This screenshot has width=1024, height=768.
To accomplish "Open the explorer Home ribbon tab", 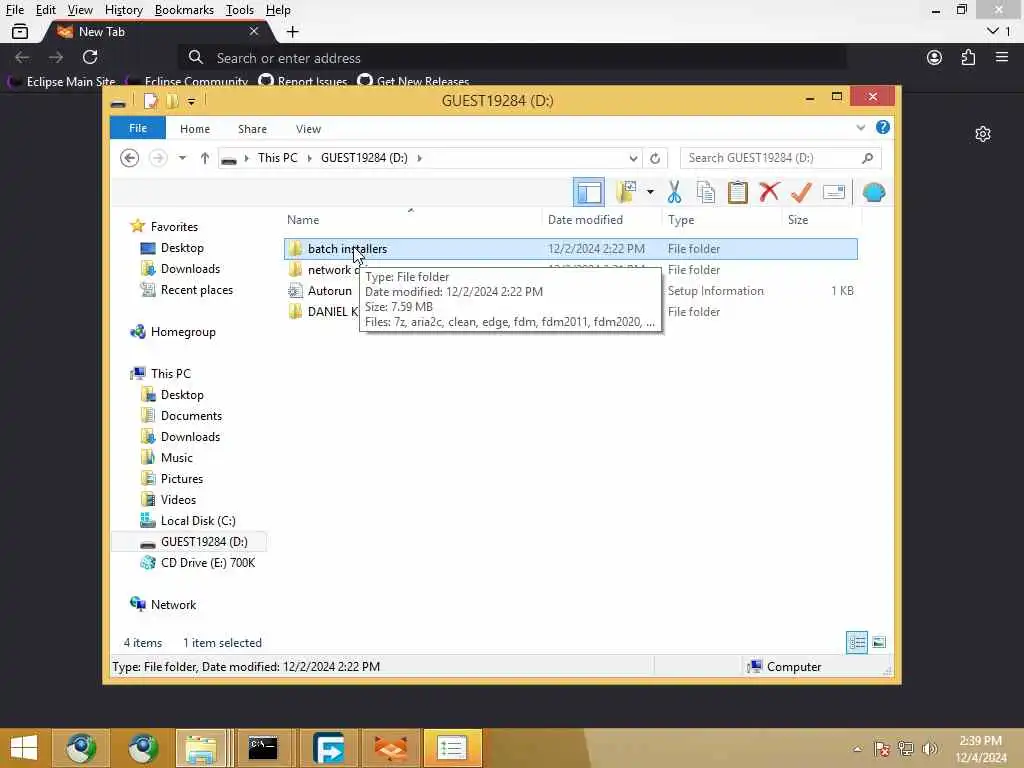I will click(x=195, y=129).
